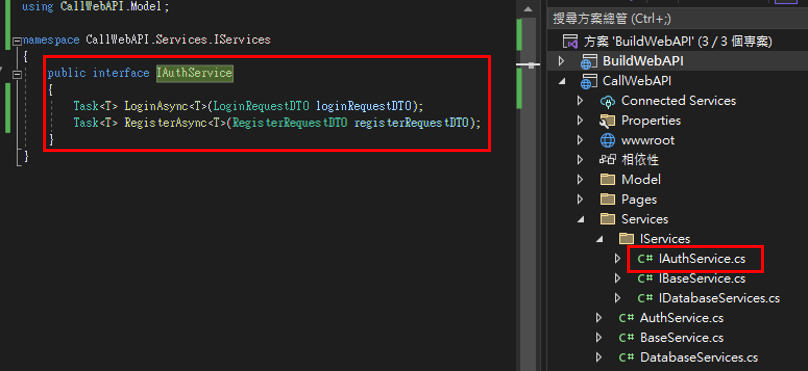Viewport: 808px width, 371px height.
Task: Collapse the namespace code block
Action: click(x=18, y=41)
